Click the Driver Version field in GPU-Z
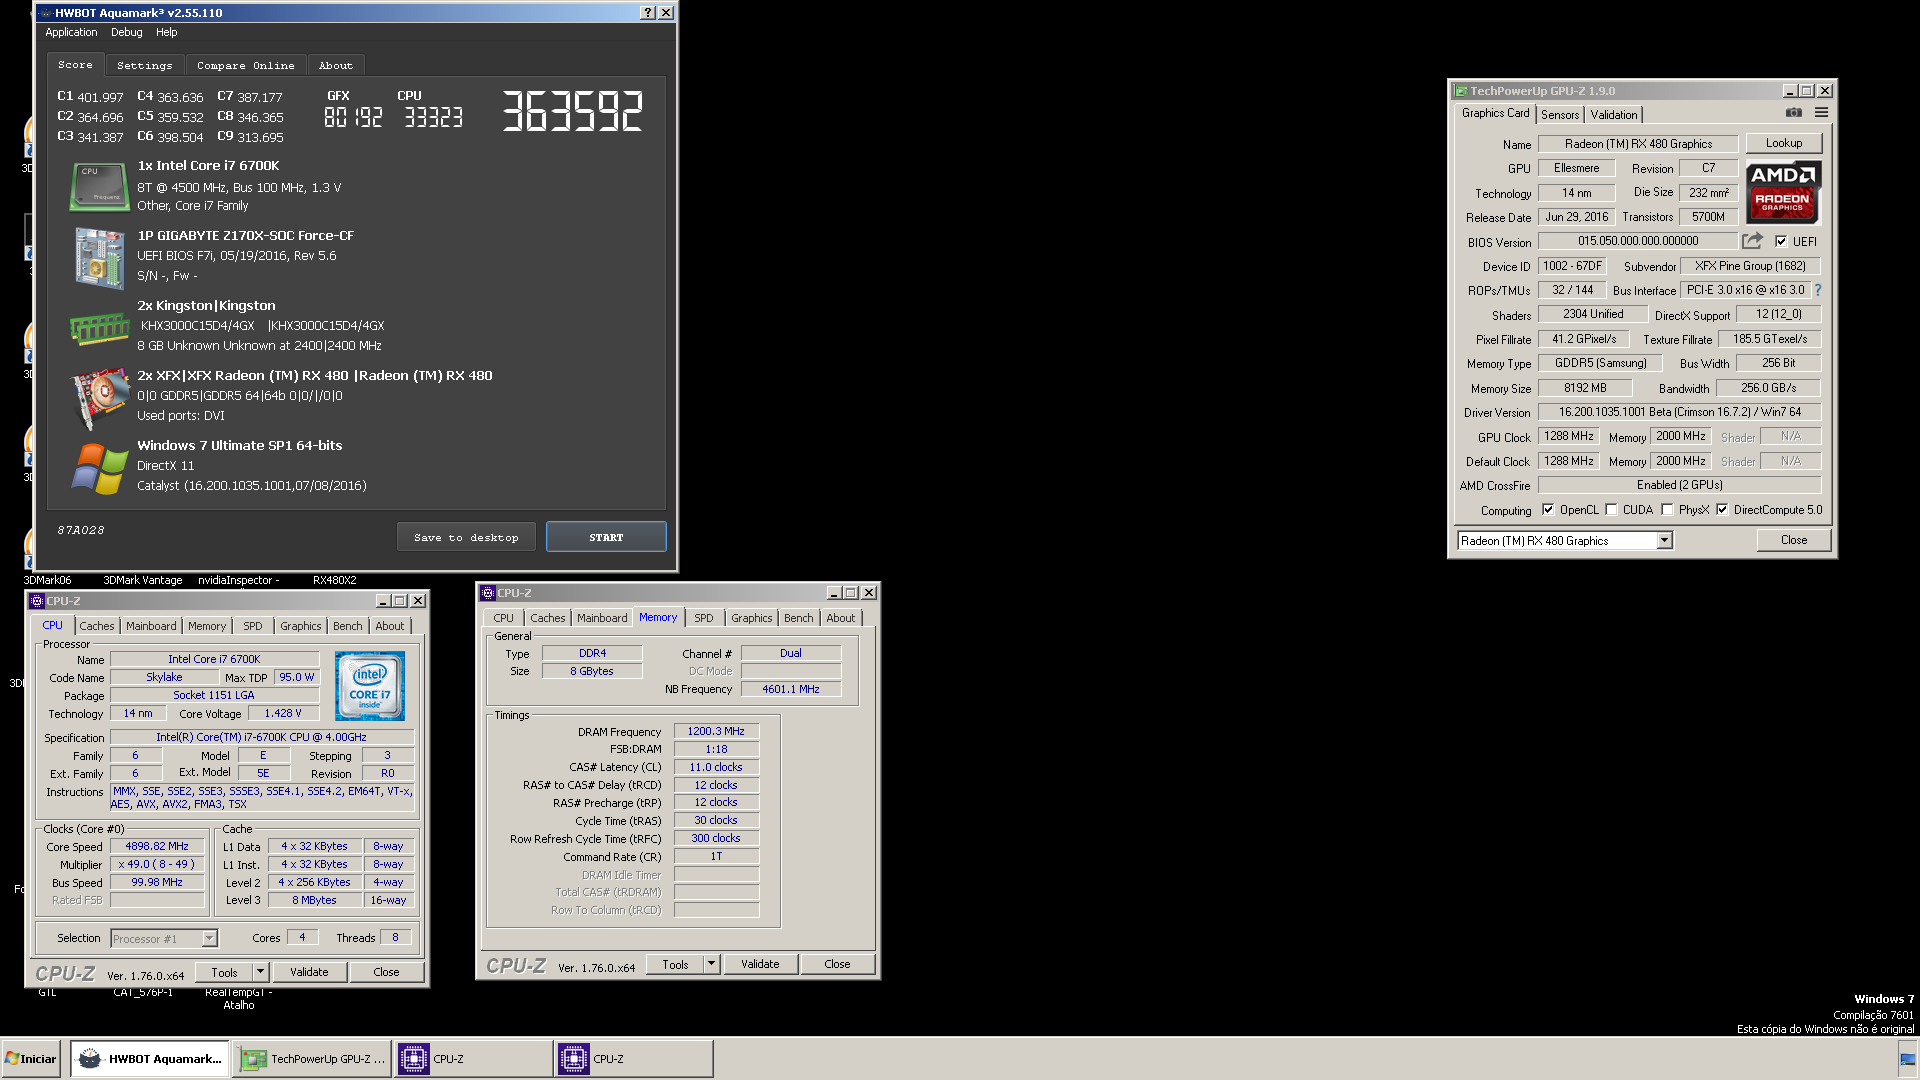 click(1680, 412)
